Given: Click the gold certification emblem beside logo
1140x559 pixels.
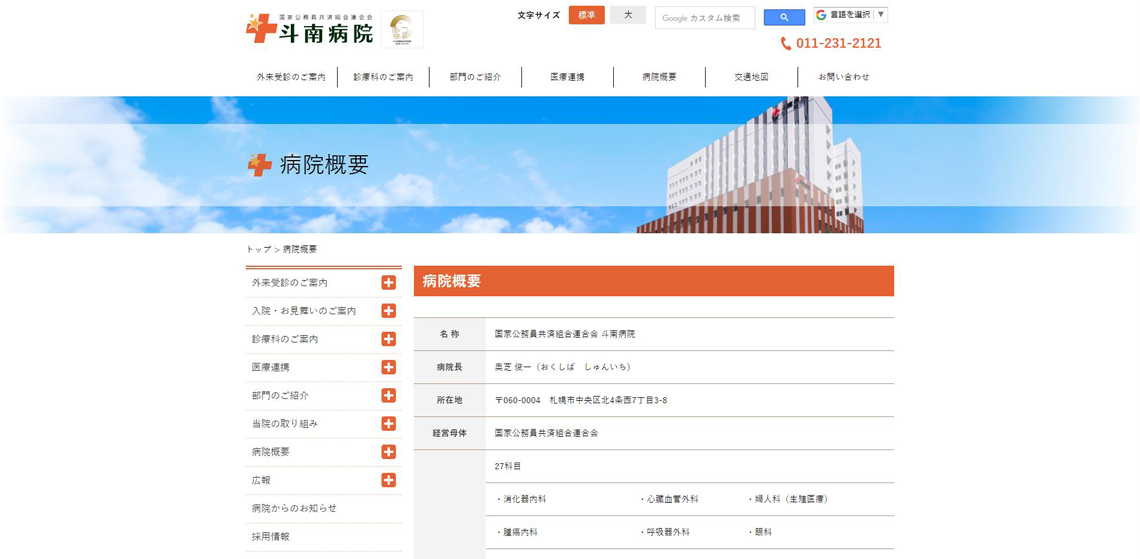Looking at the screenshot, I should (x=401, y=29).
